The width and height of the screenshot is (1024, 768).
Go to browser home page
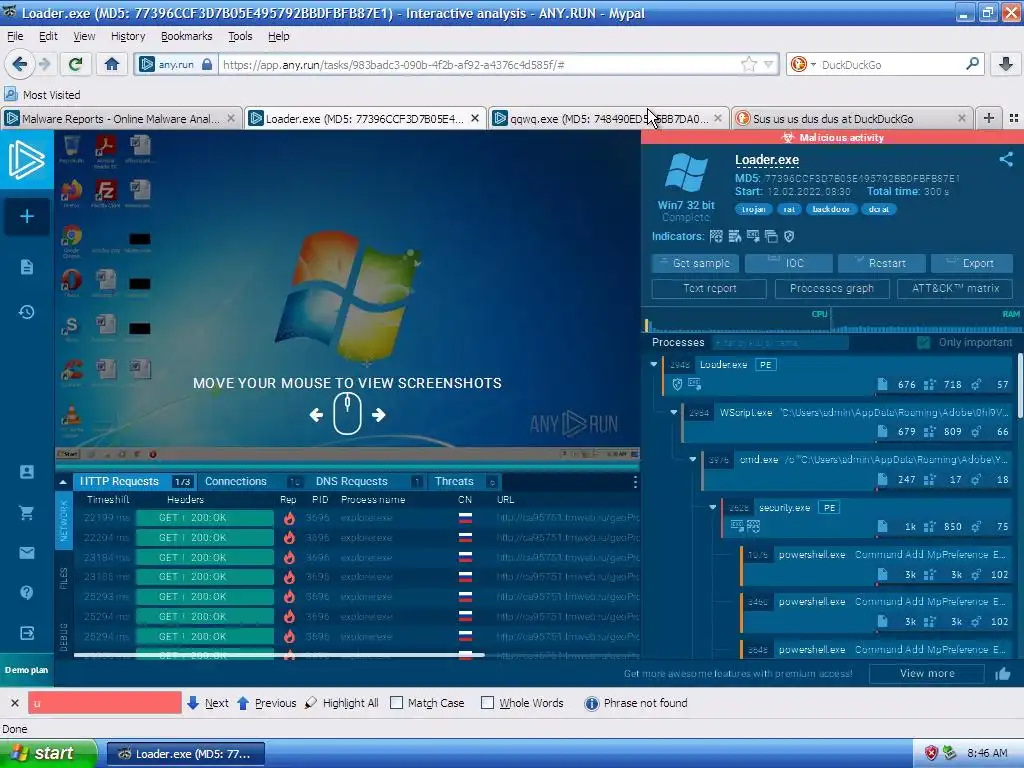point(112,64)
